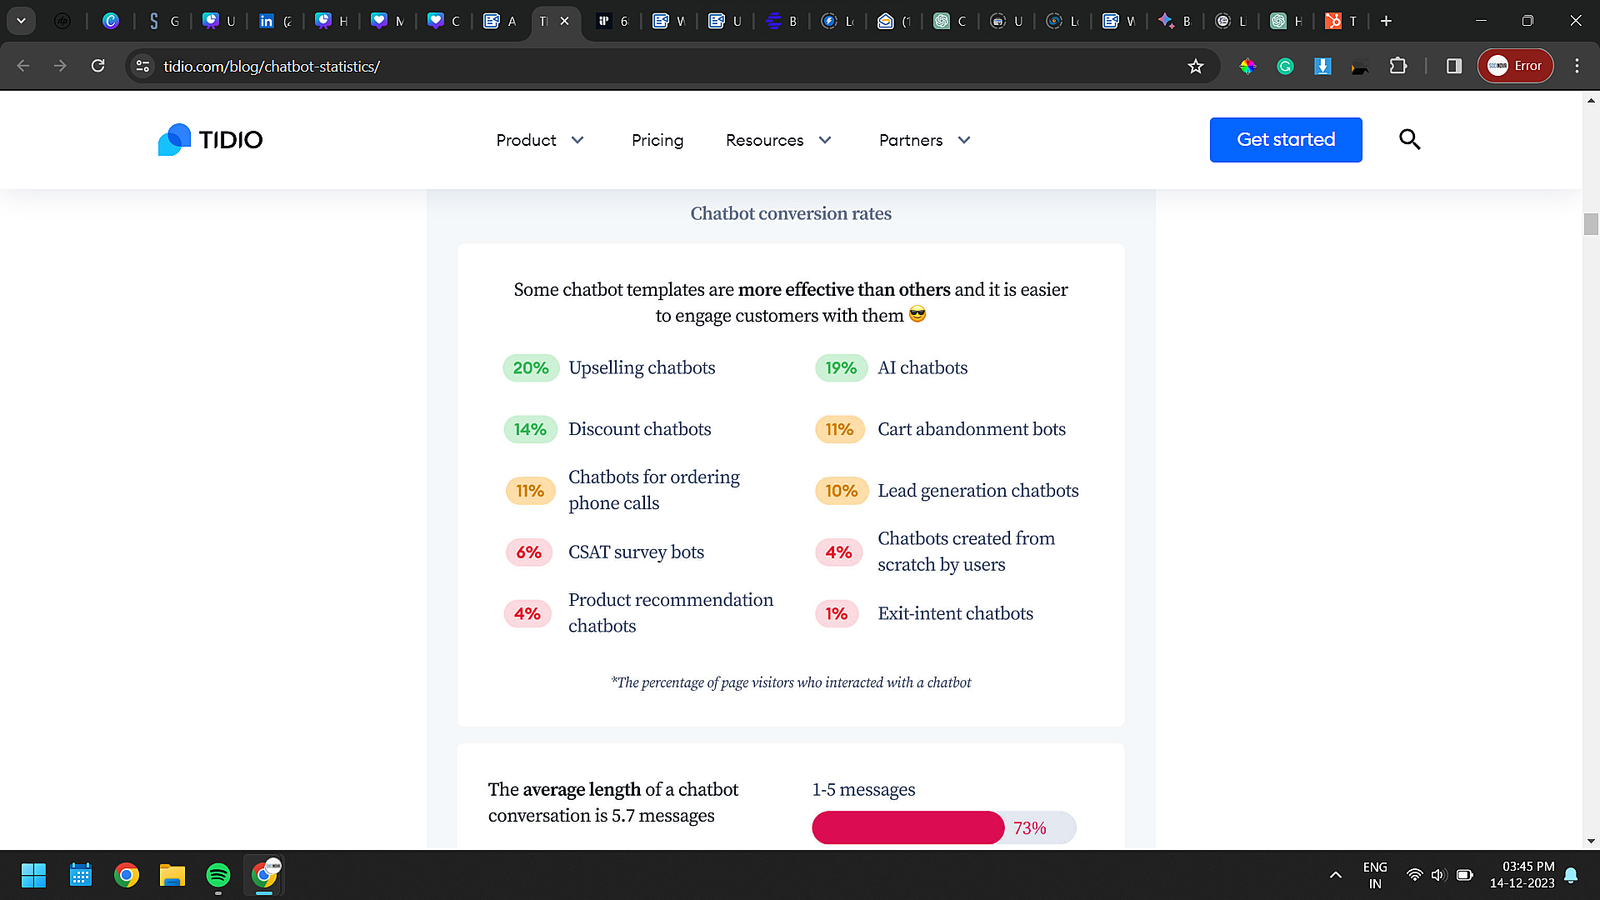Open File Explorer from the taskbar
Viewport: 1600px width, 900px height.
(x=172, y=876)
